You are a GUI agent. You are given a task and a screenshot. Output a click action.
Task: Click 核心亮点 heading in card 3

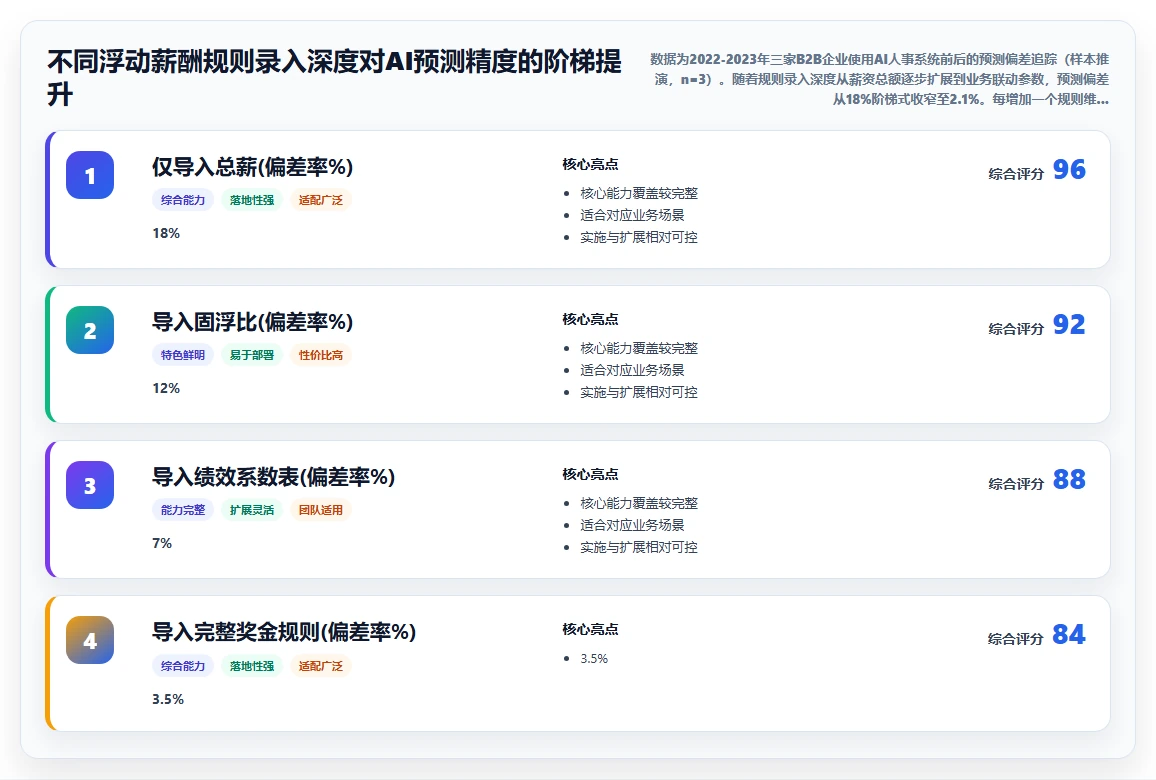pos(591,474)
